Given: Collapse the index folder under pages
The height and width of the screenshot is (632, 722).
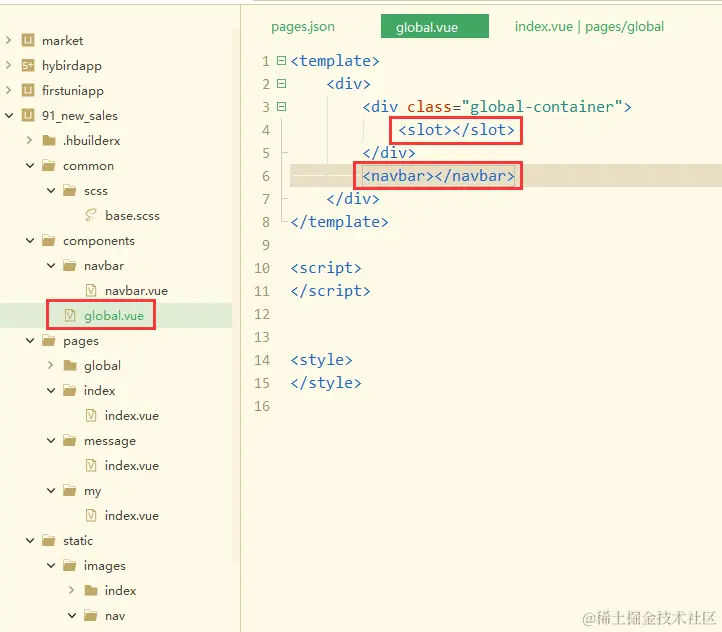Looking at the screenshot, I should 51,391.
